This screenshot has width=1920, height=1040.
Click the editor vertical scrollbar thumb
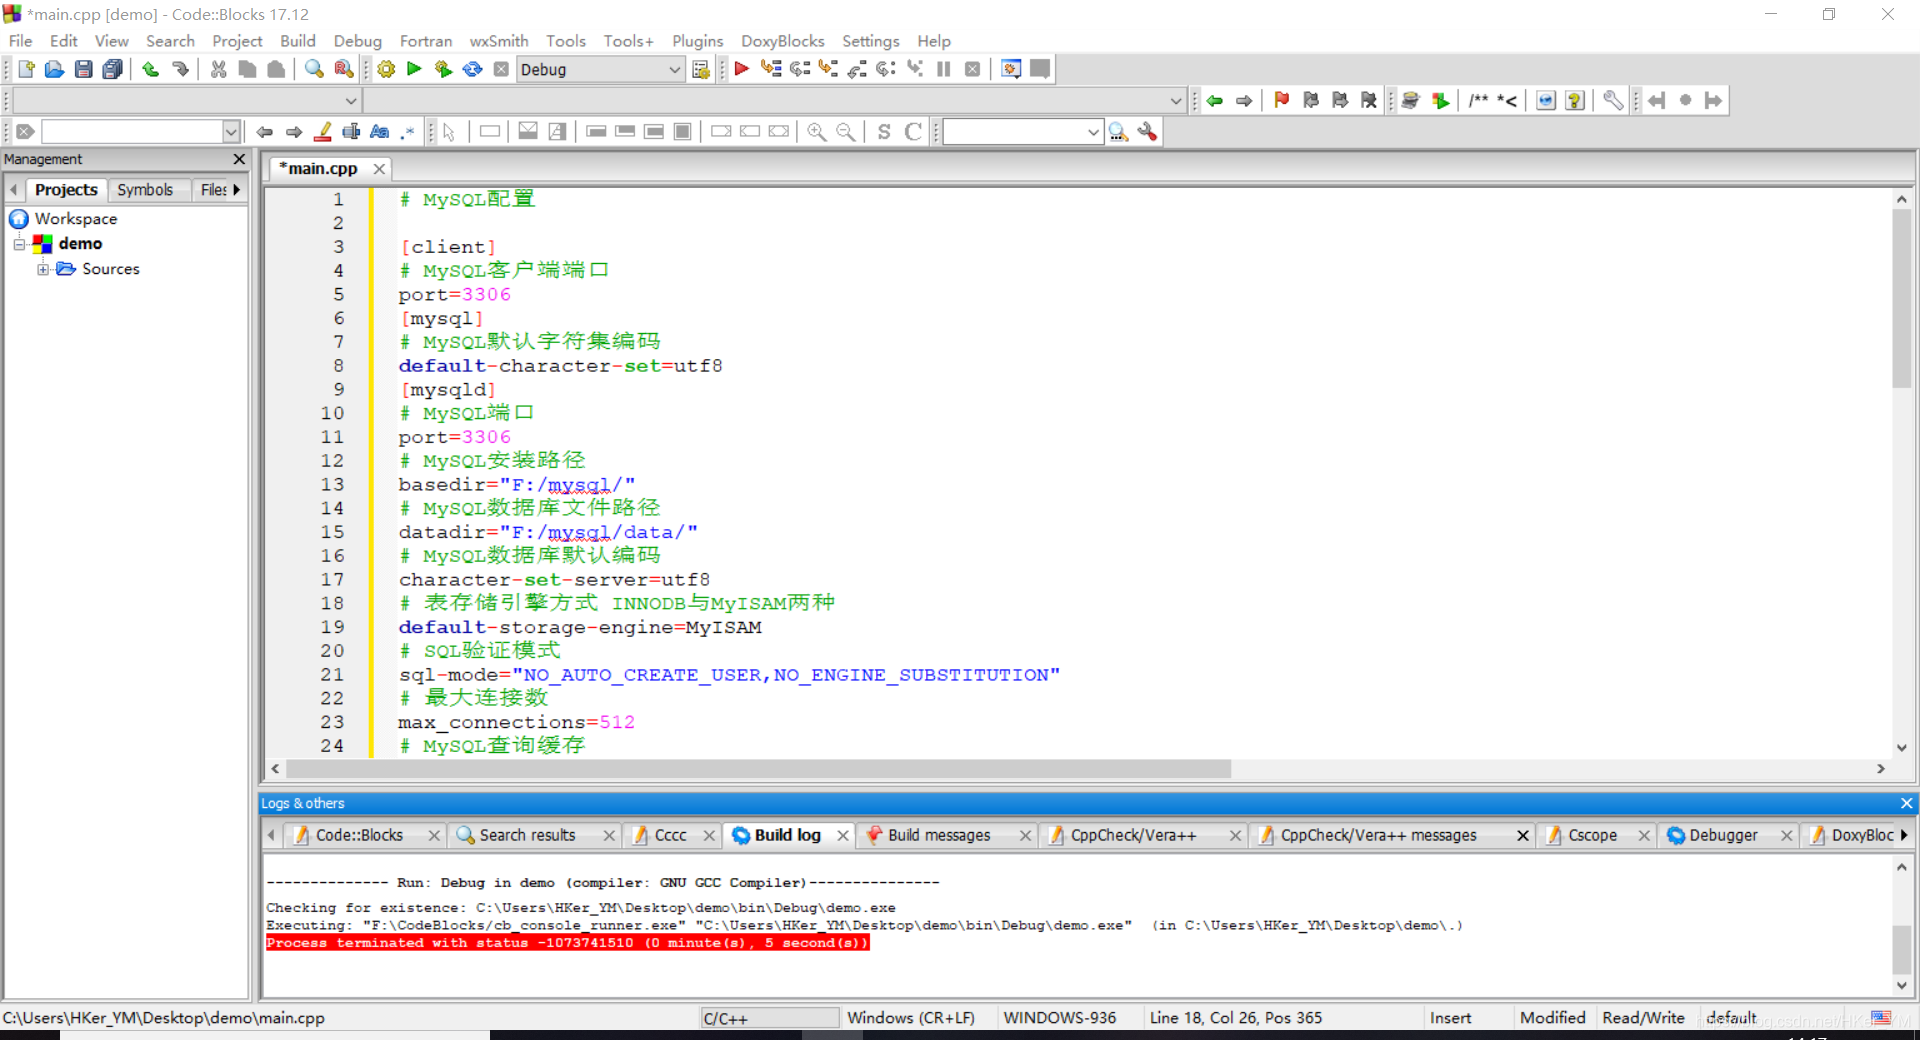[x=1901, y=298]
